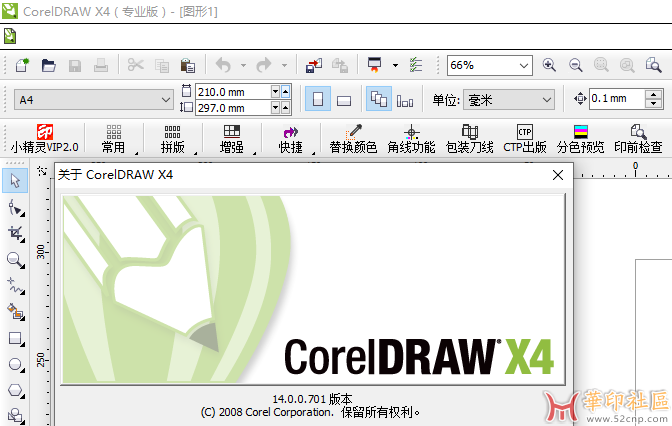Viewport: 672px width, 426px height.
Task: Expand the Undo history arrow
Action: (x=243, y=66)
